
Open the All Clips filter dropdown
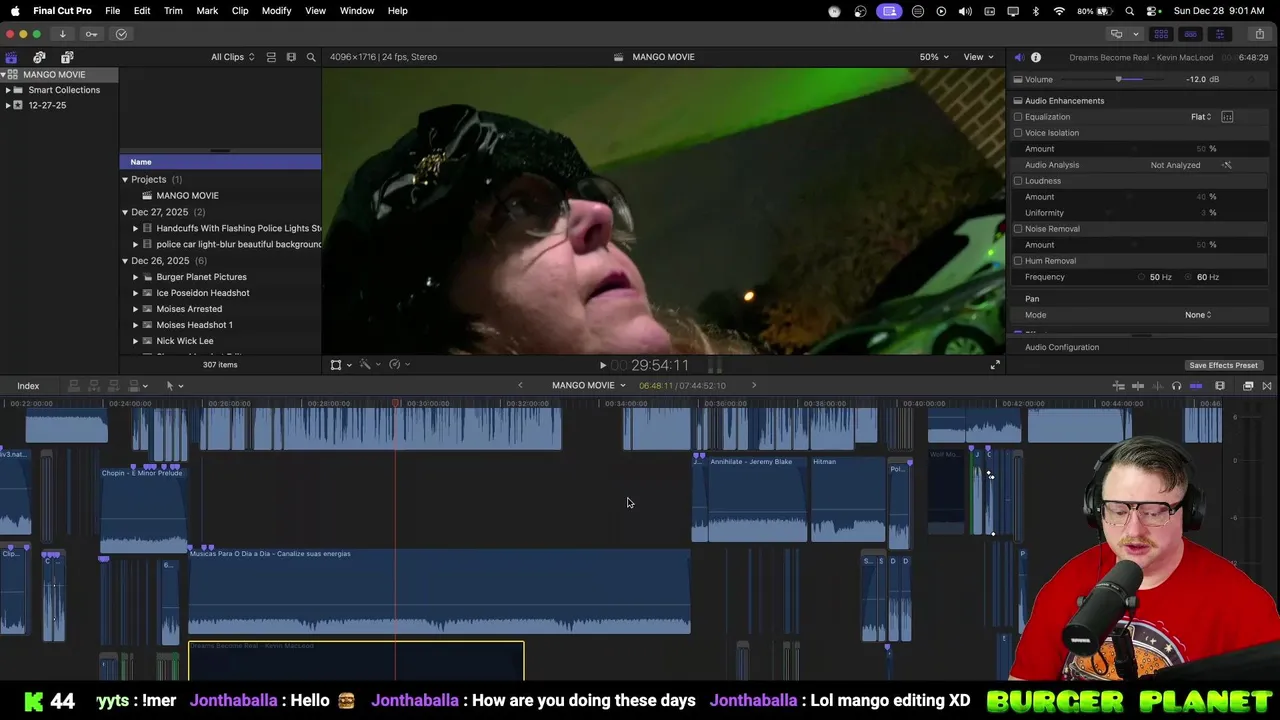point(232,57)
